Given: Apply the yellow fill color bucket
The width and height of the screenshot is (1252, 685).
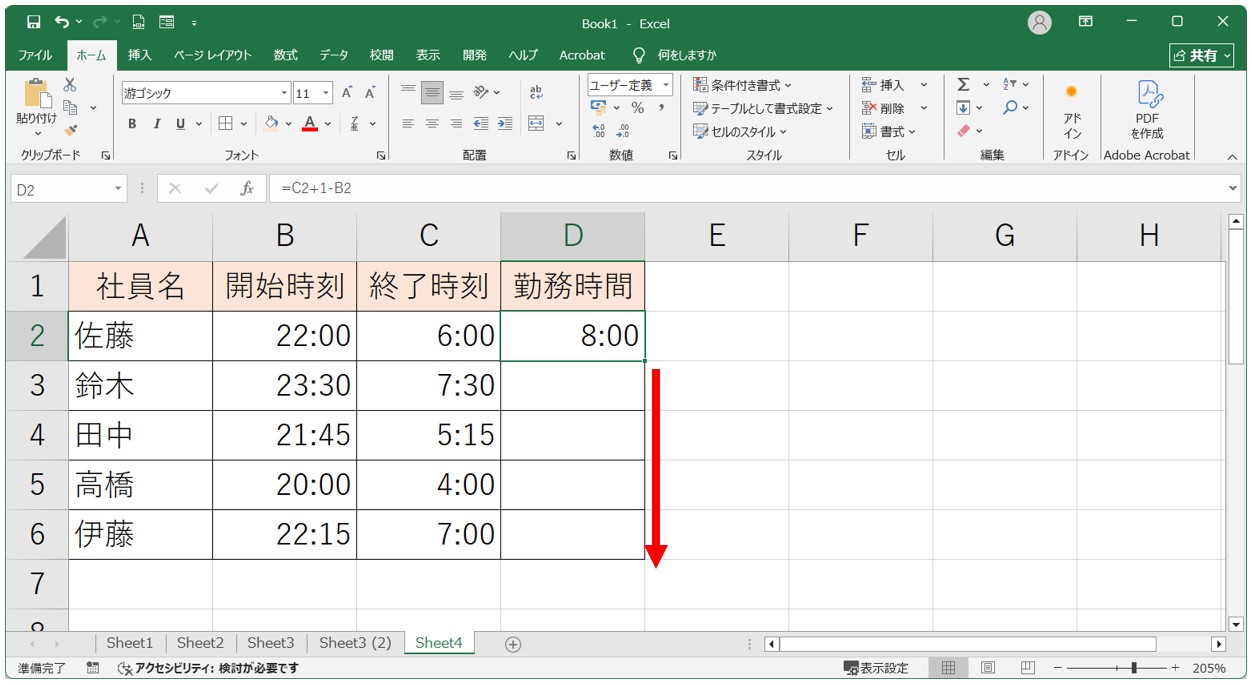Looking at the screenshot, I should [x=271, y=124].
